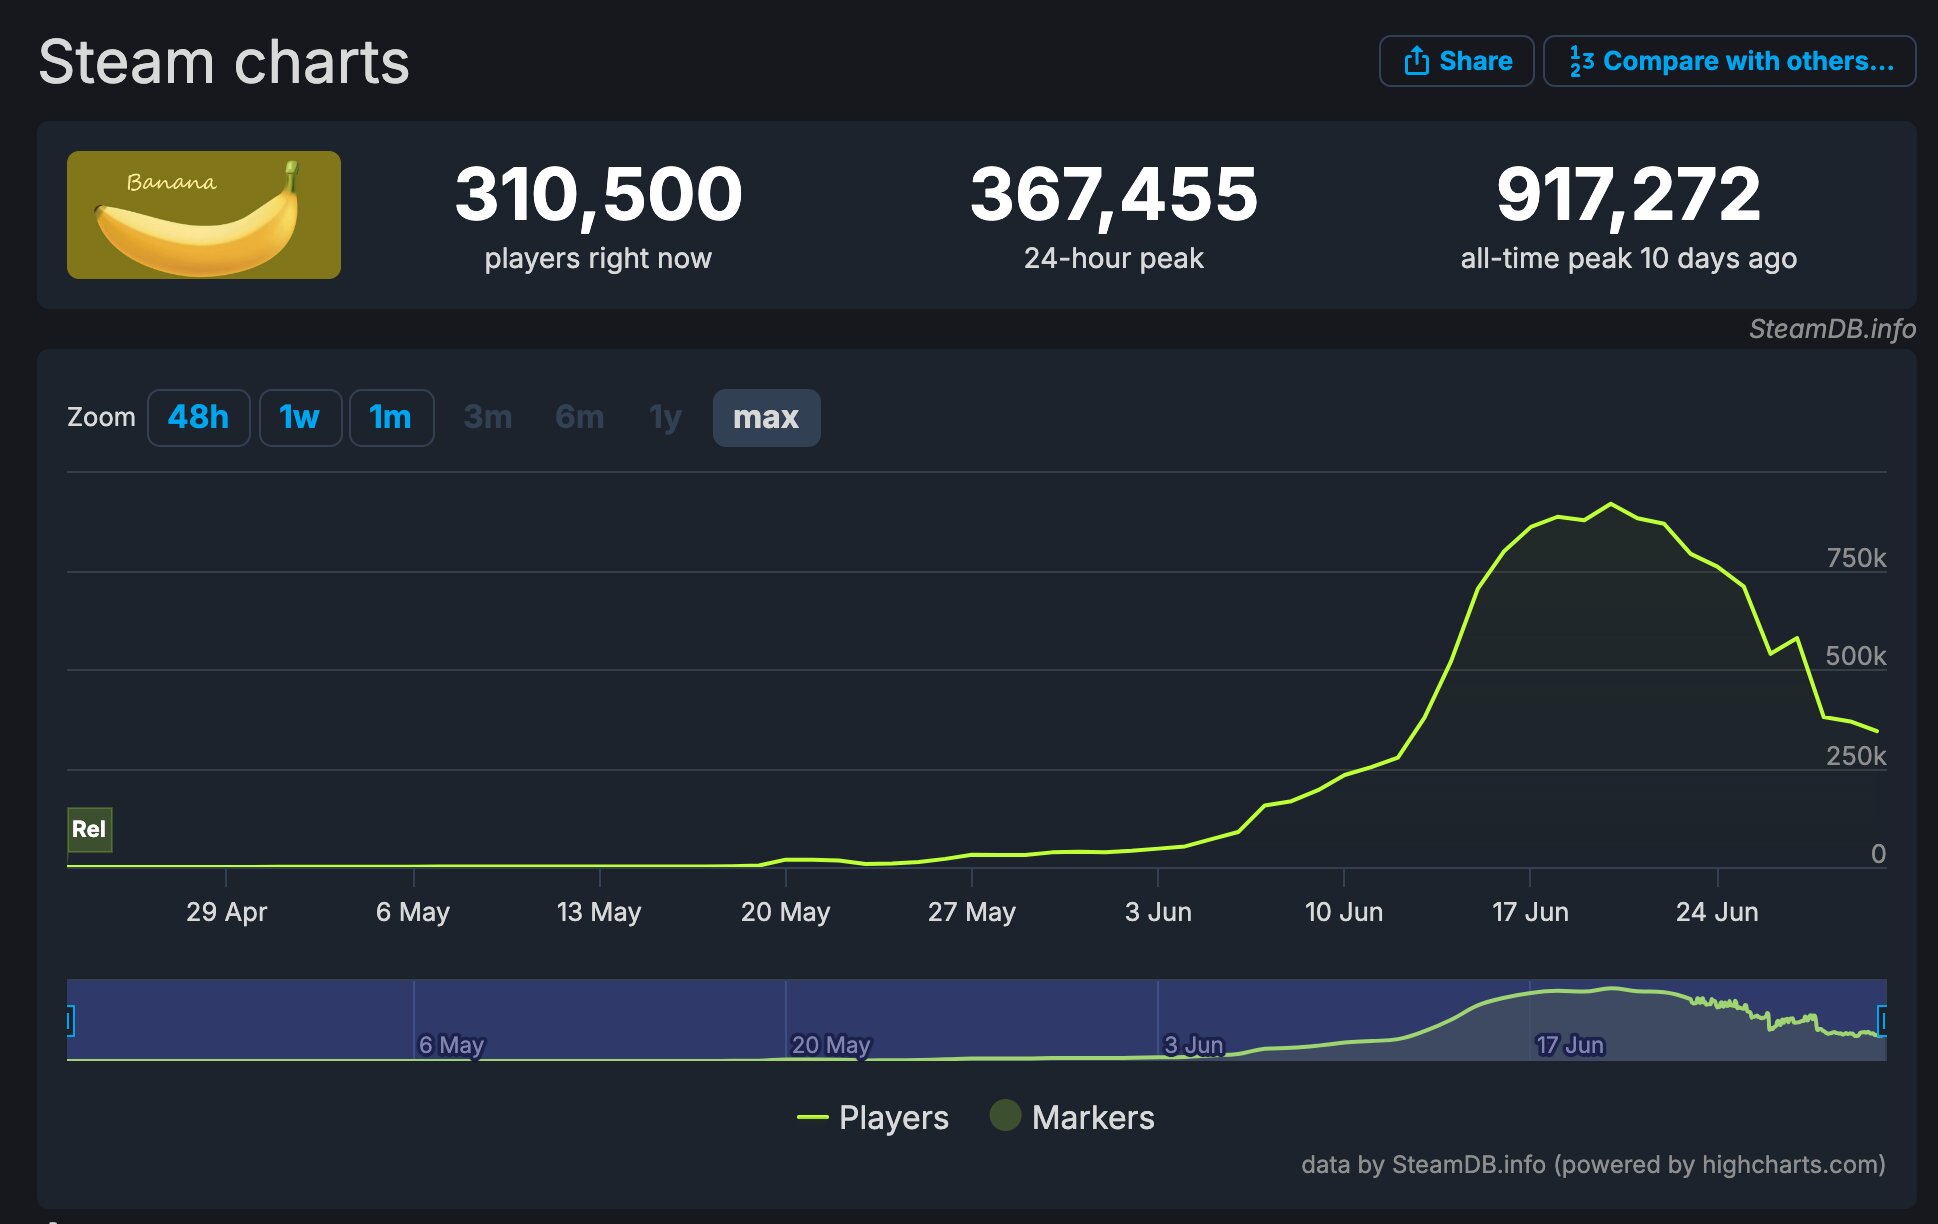Select the max zoom range

pos(766,417)
